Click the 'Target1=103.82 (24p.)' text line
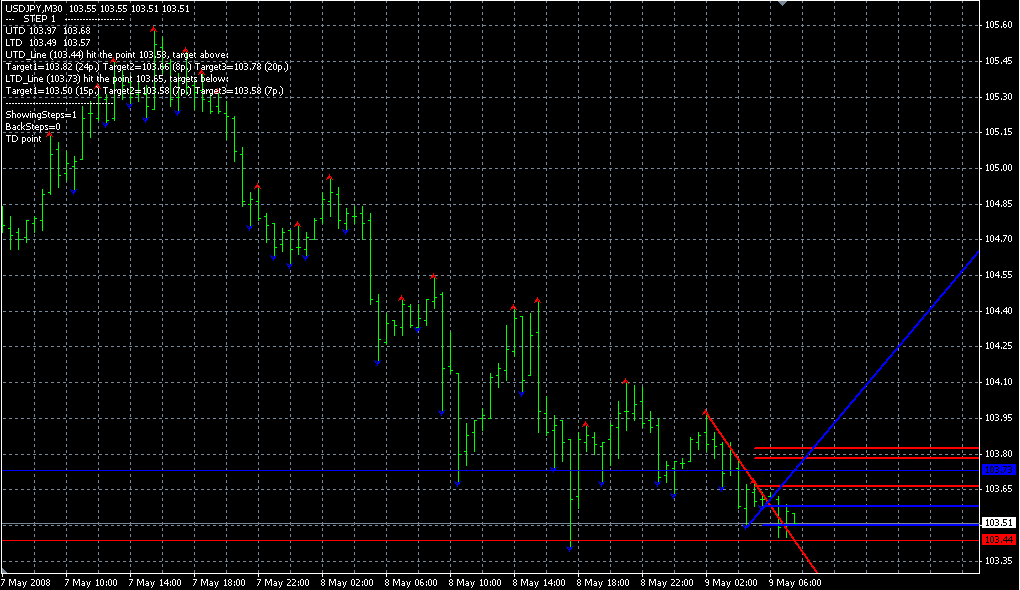This screenshot has width=1020, height=590. (147, 66)
